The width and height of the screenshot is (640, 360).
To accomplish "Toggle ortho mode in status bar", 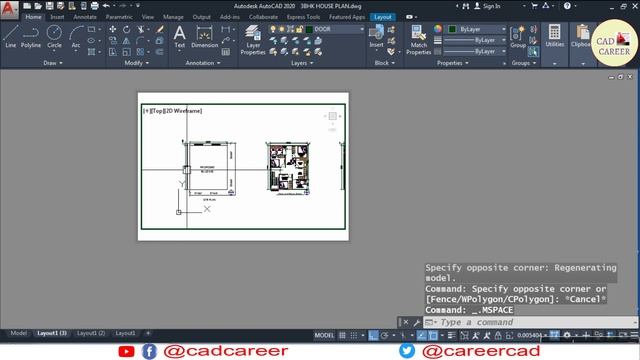I will coord(373,335).
